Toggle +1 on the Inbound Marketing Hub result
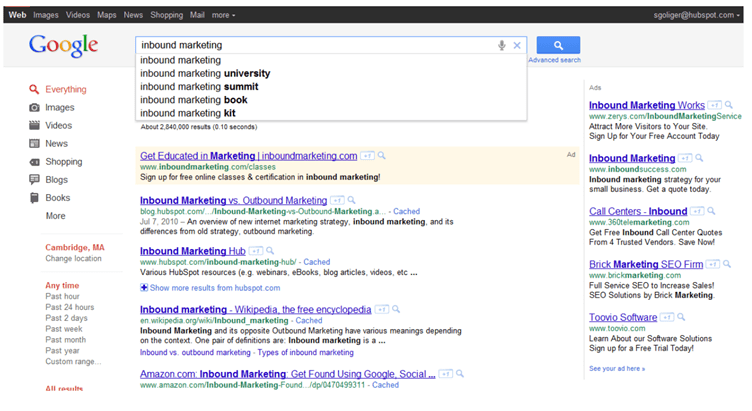The width and height of the screenshot is (752, 411). (x=257, y=251)
